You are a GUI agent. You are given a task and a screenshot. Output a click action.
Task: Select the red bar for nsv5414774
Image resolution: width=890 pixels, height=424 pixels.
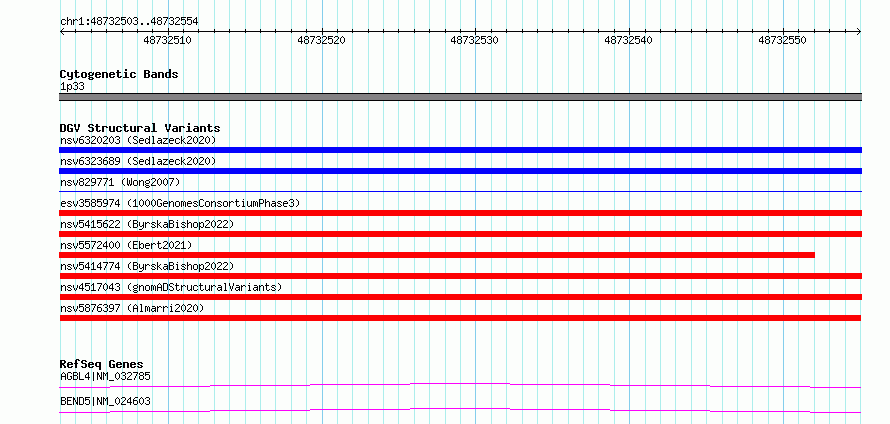[460, 276]
